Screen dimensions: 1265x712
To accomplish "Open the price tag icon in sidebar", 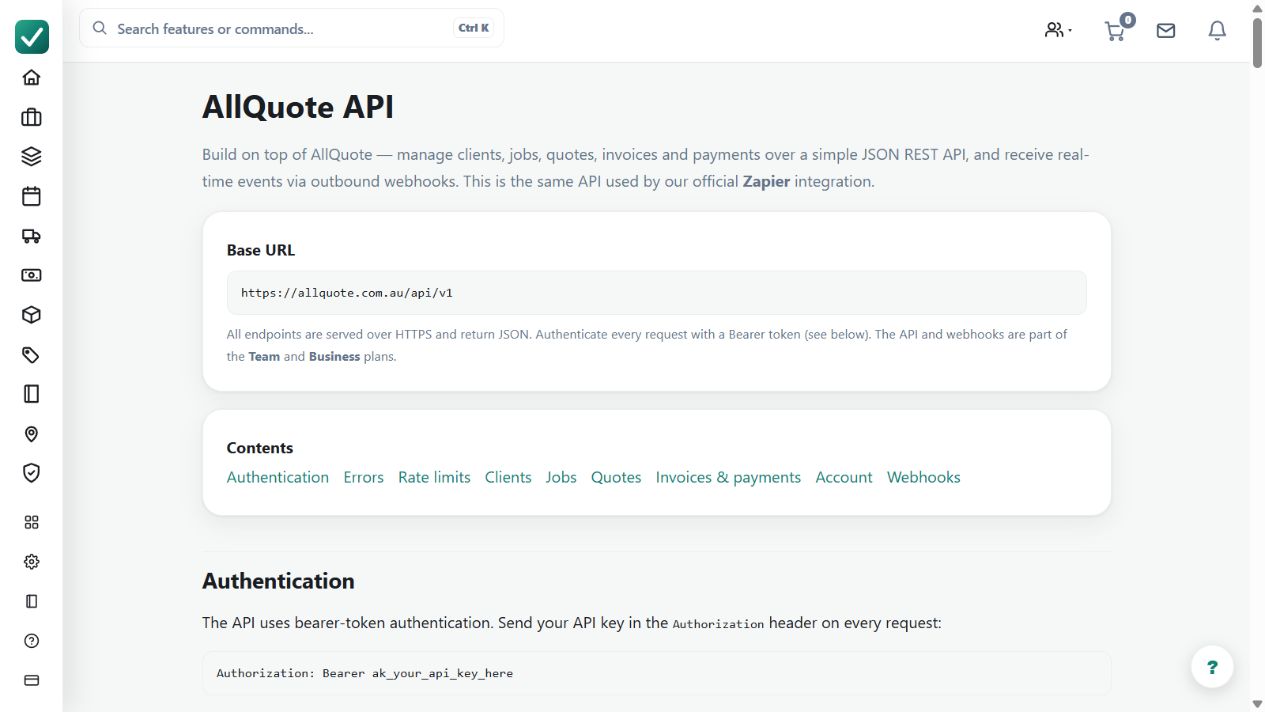I will pos(31,355).
